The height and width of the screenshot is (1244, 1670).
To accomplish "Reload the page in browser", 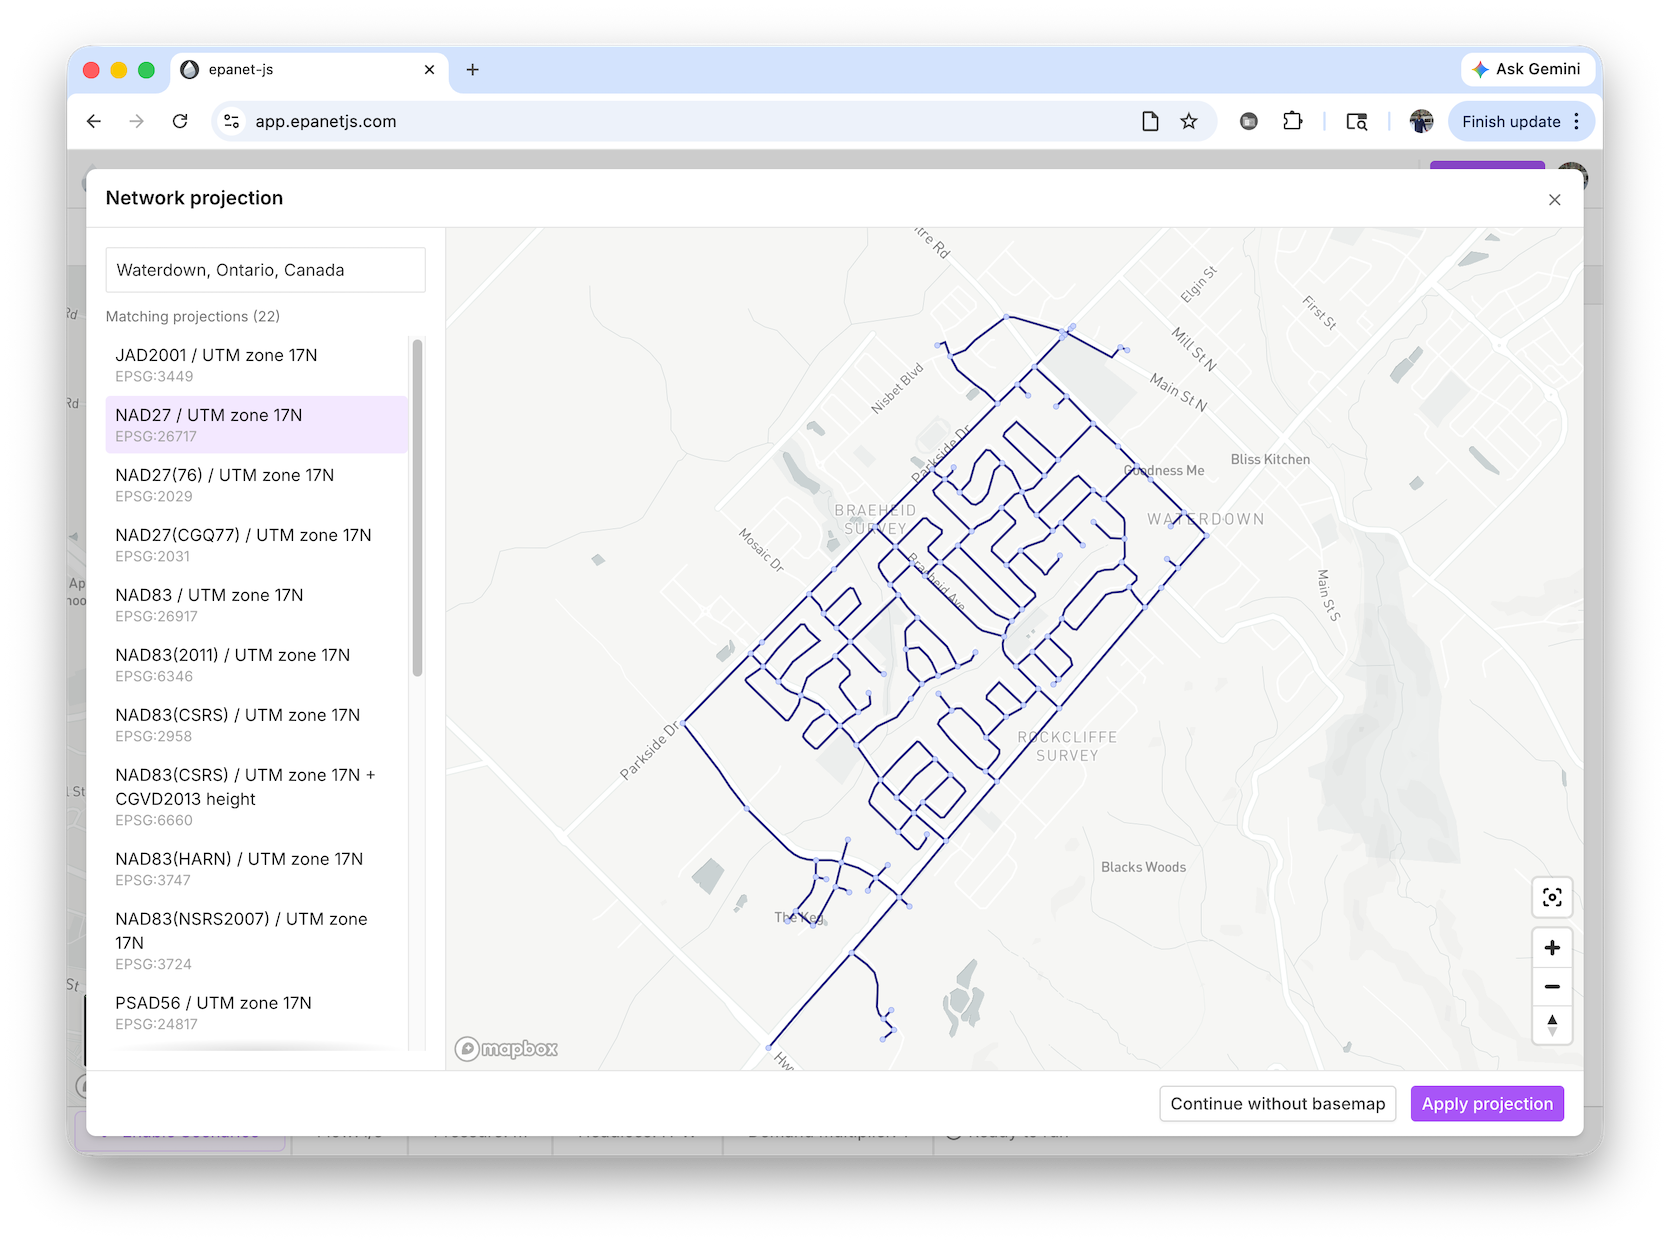I will (x=180, y=122).
